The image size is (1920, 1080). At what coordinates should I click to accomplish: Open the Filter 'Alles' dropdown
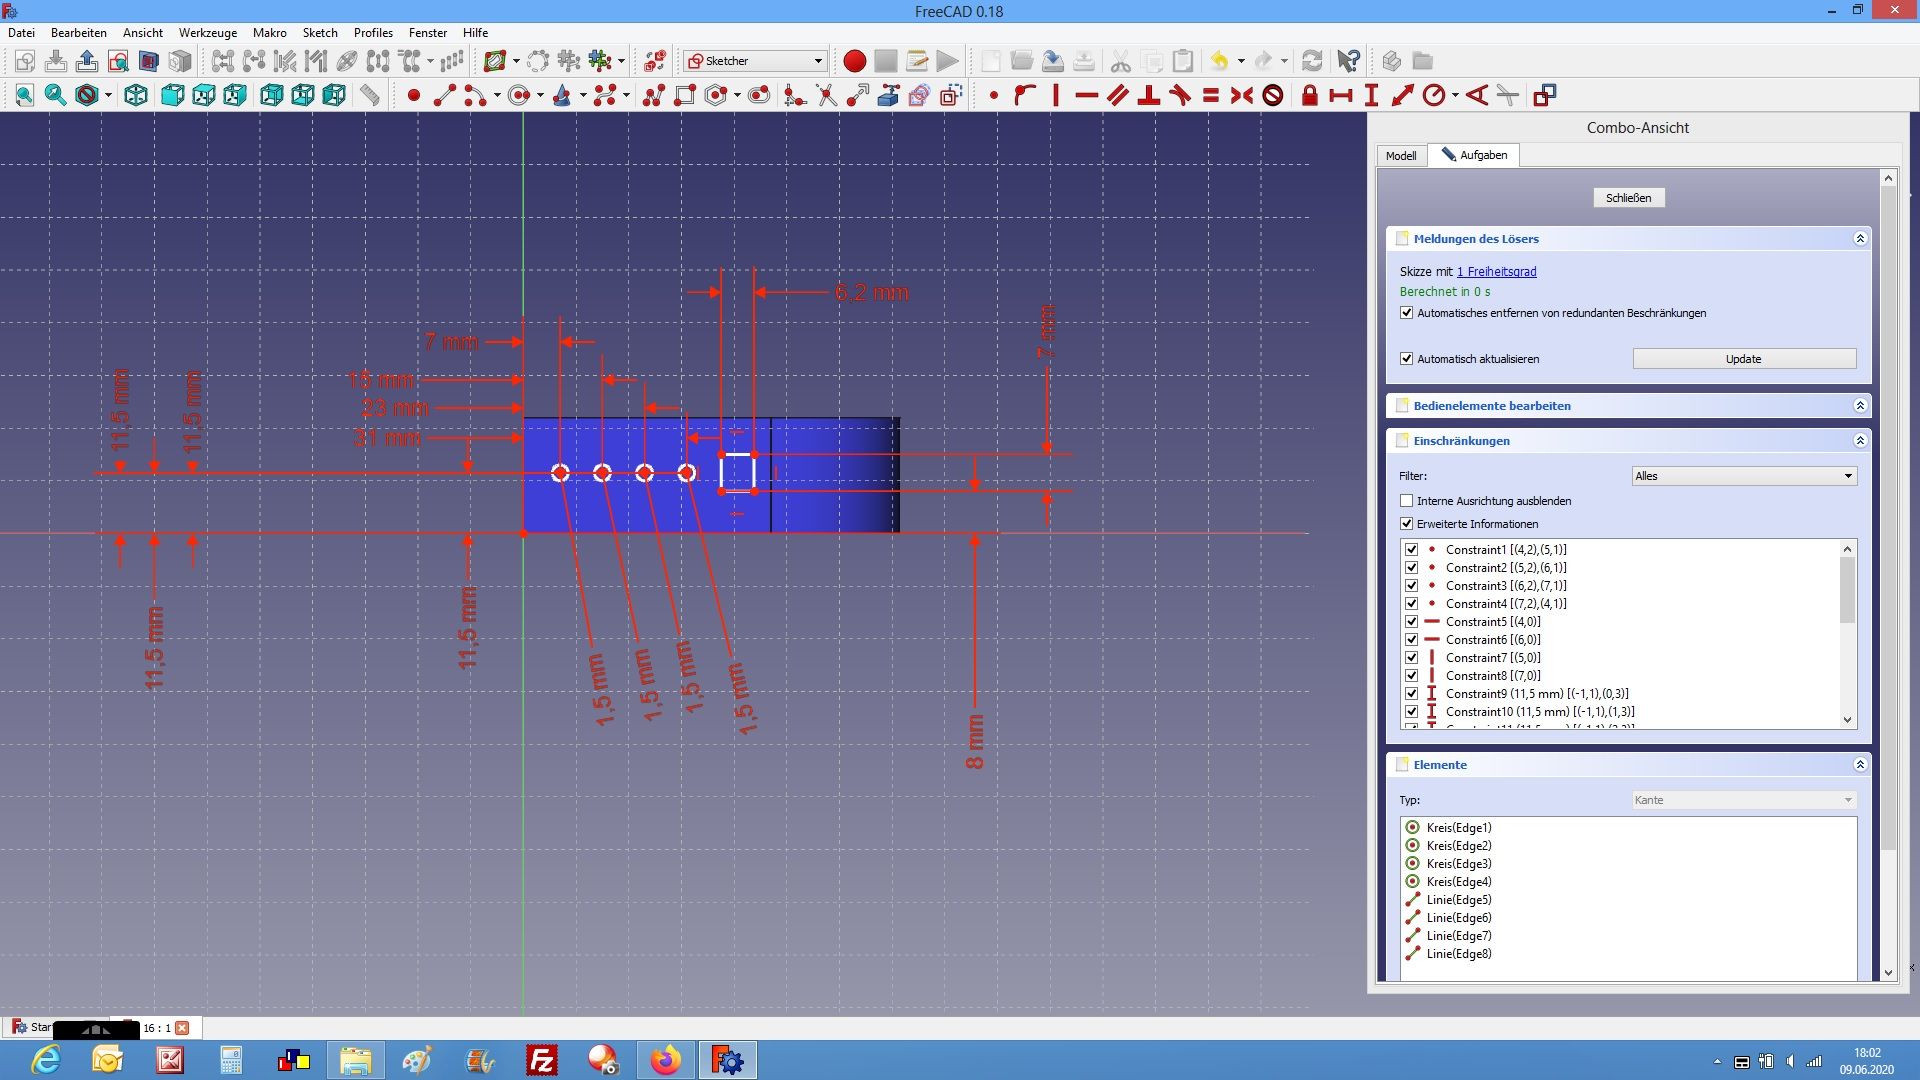pos(1744,476)
